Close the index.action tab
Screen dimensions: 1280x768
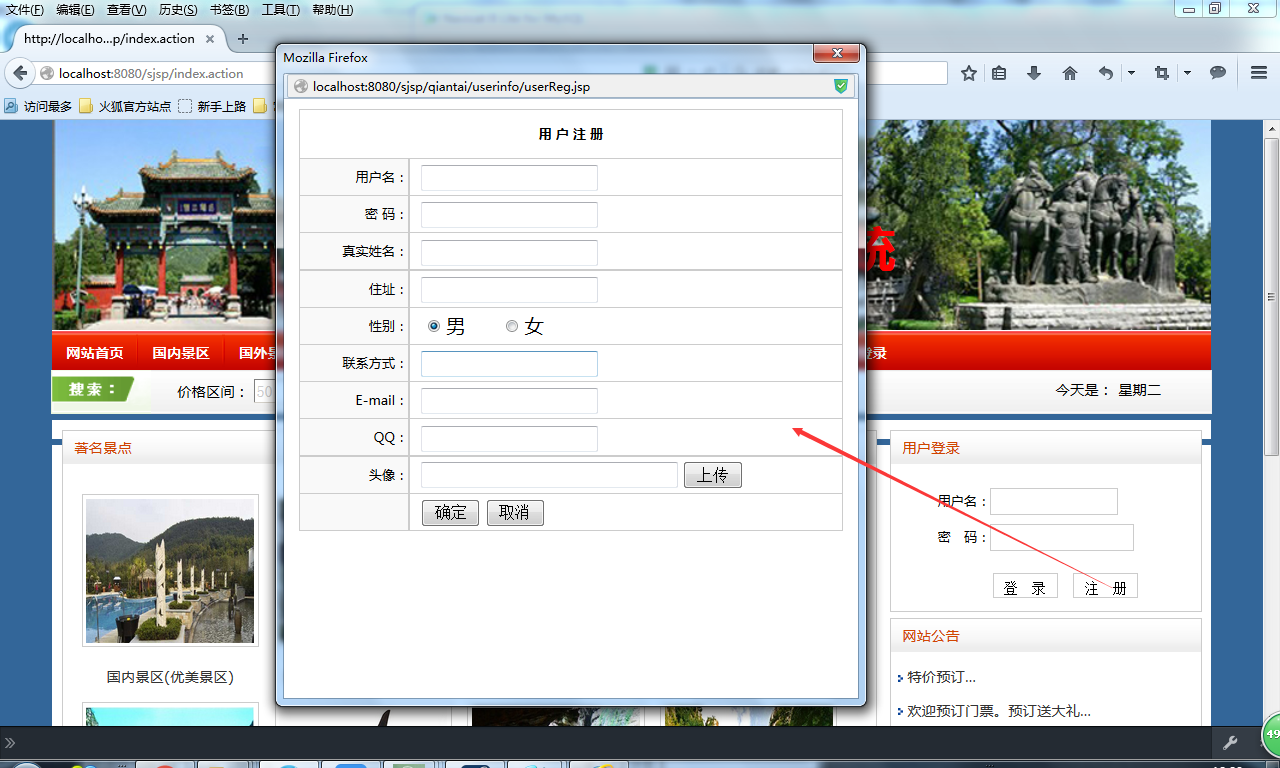pos(210,39)
